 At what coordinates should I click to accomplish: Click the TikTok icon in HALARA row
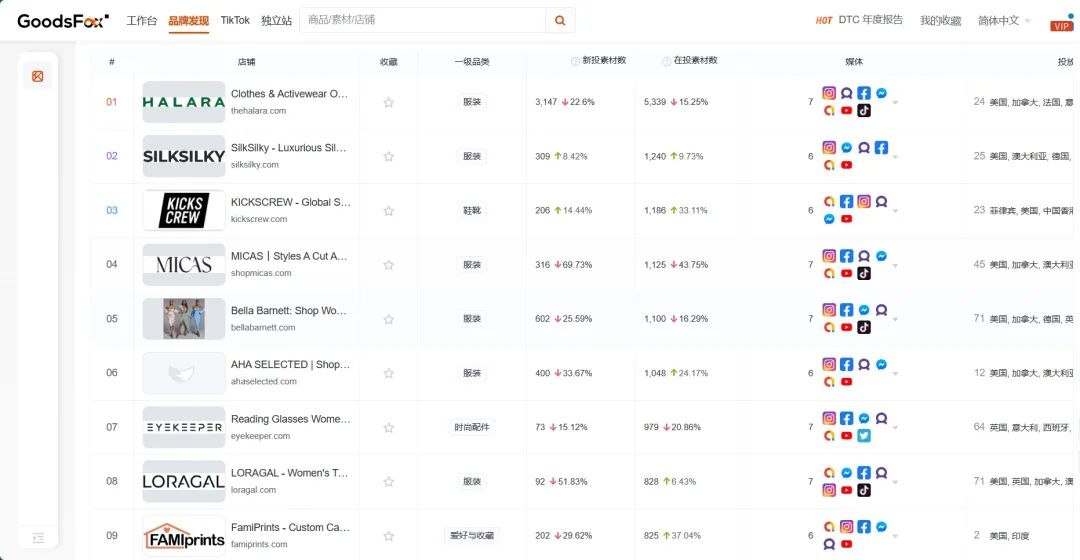(x=864, y=110)
